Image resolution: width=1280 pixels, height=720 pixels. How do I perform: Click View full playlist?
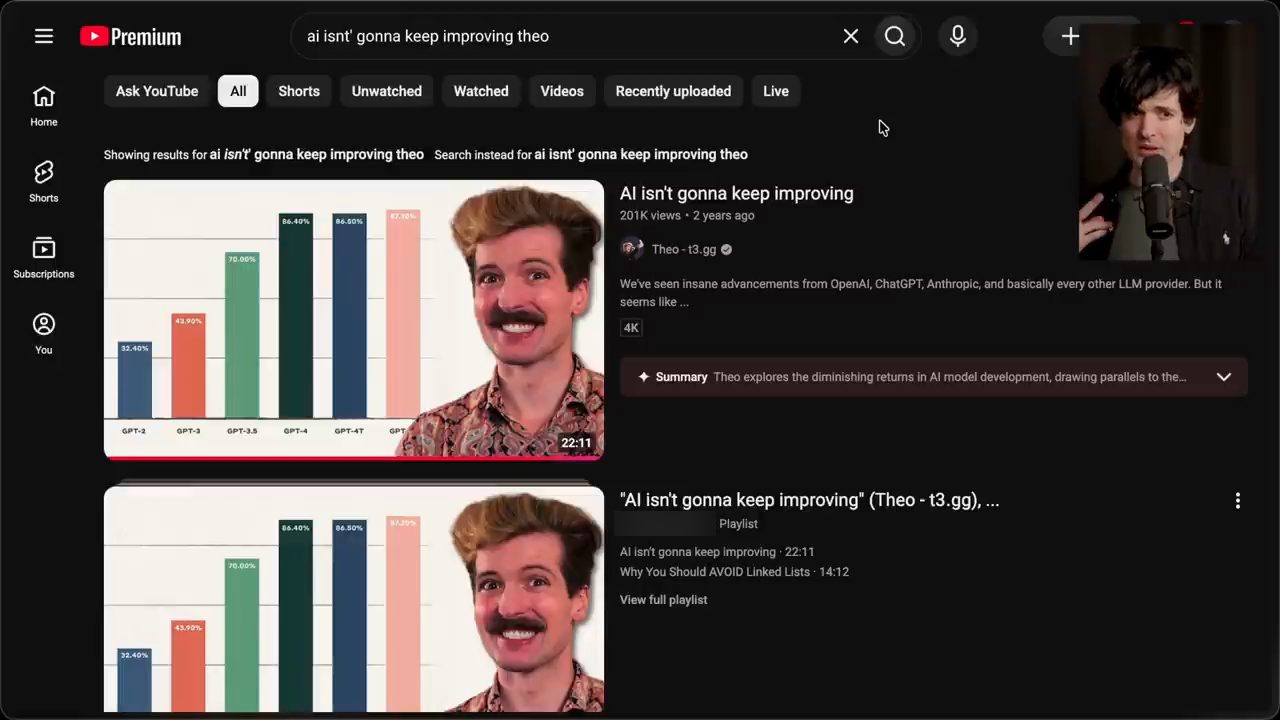663,600
